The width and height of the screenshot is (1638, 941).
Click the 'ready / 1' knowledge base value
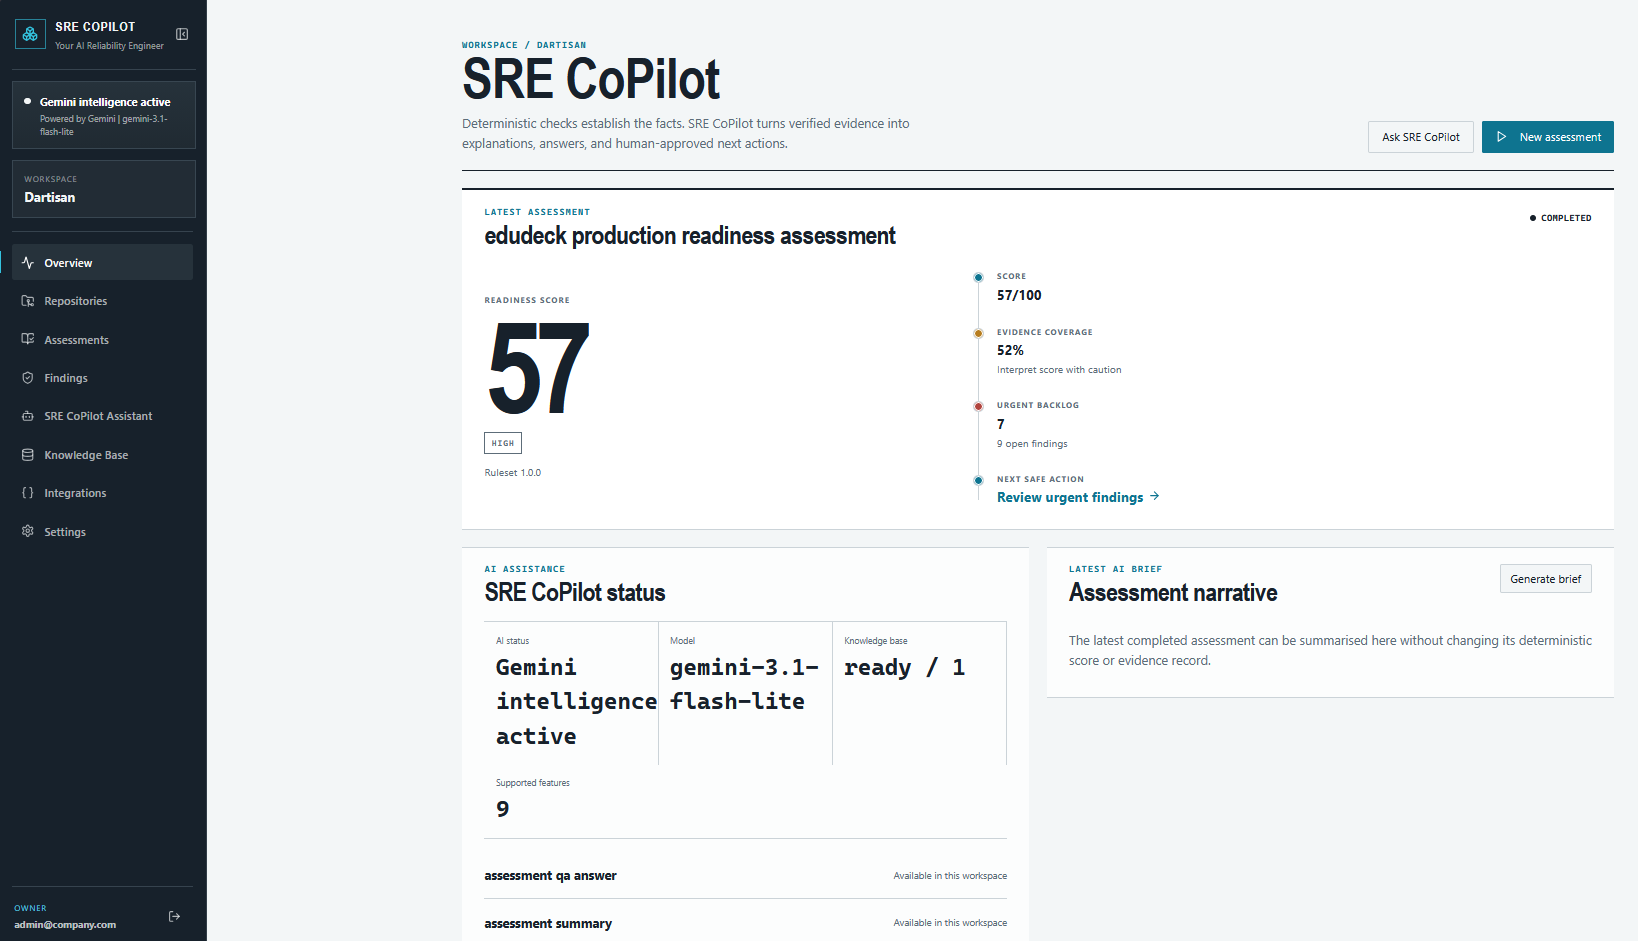point(904,667)
